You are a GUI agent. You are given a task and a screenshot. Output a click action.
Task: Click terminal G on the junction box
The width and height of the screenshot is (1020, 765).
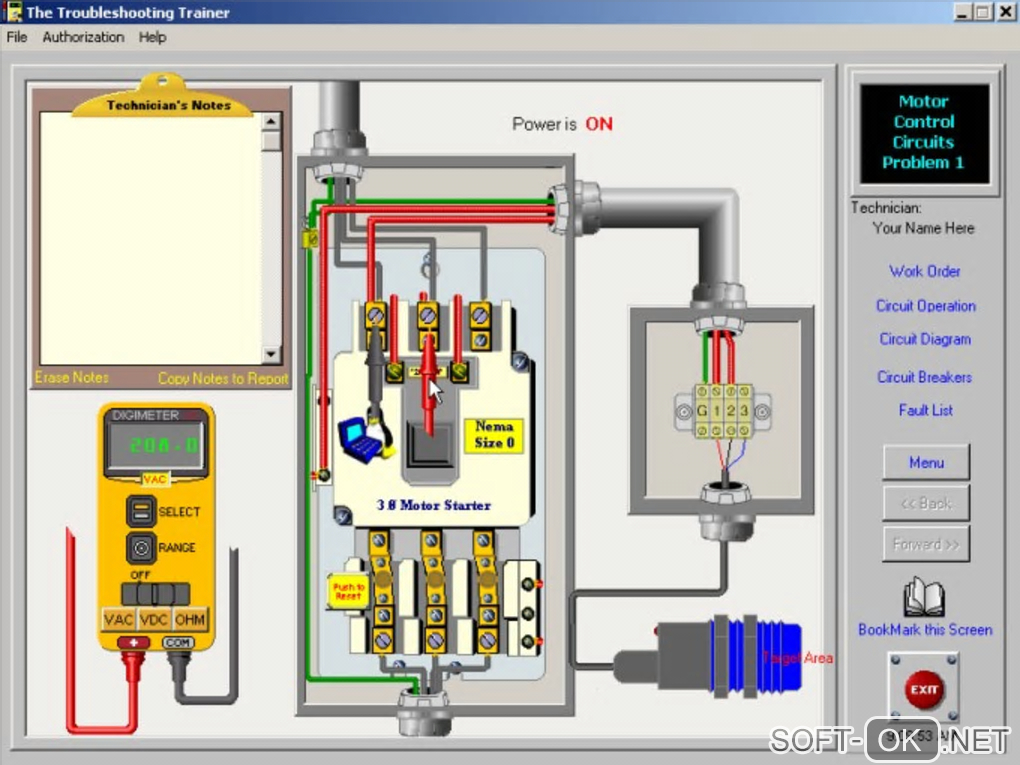(x=702, y=411)
